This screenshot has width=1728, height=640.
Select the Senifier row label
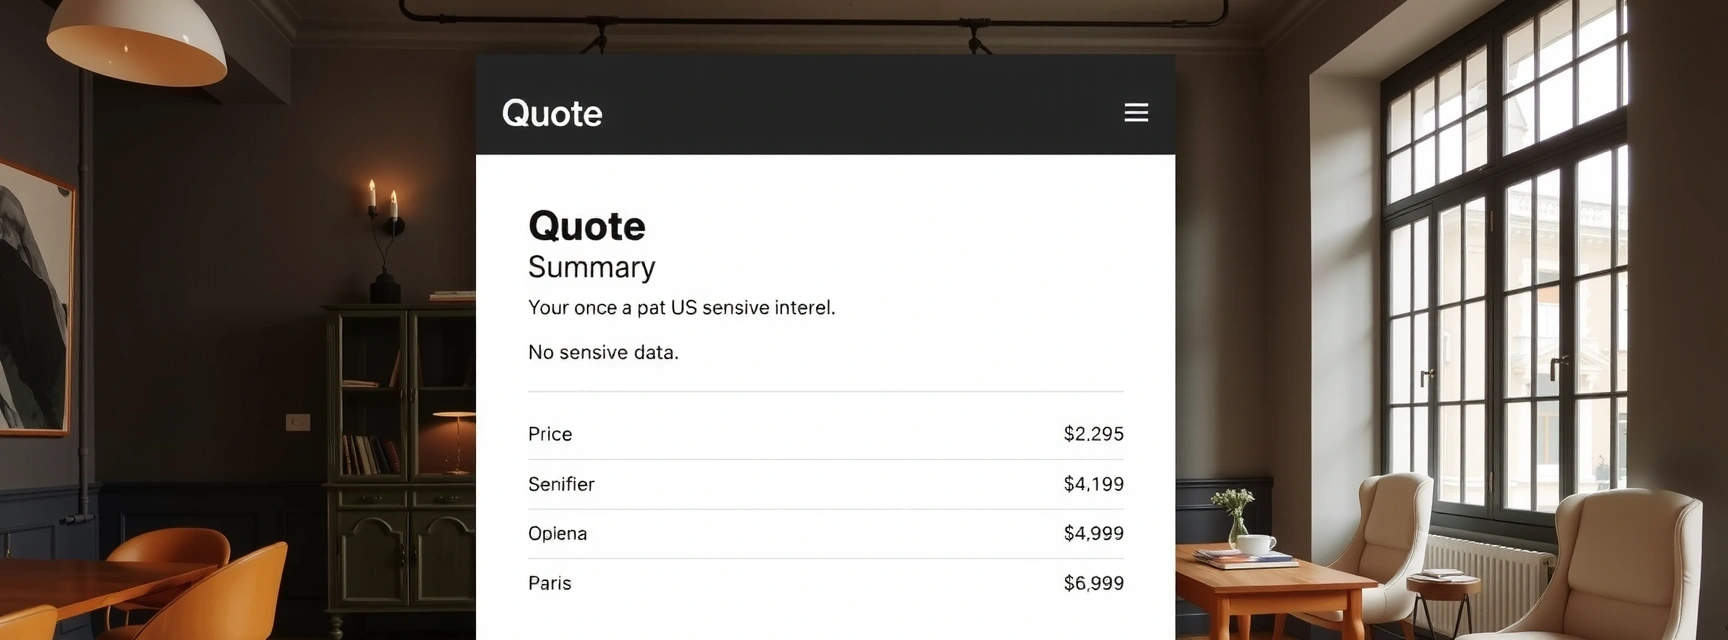coord(561,484)
